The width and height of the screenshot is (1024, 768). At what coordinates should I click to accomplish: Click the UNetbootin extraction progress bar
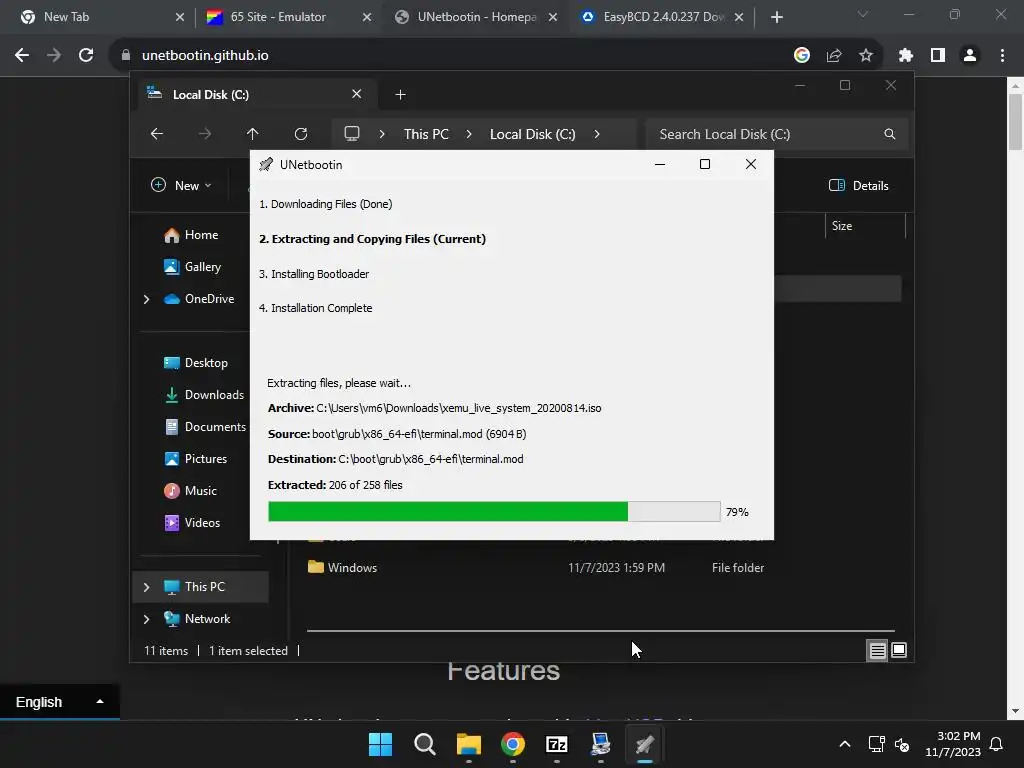pos(494,512)
